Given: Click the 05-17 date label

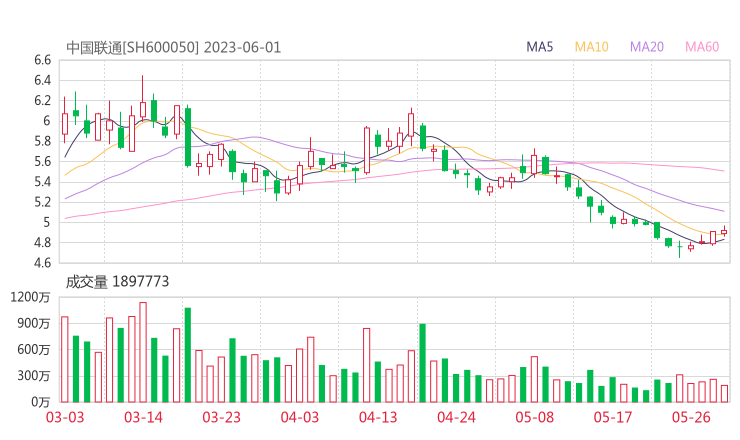Looking at the screenshot, I should (613, 417).
